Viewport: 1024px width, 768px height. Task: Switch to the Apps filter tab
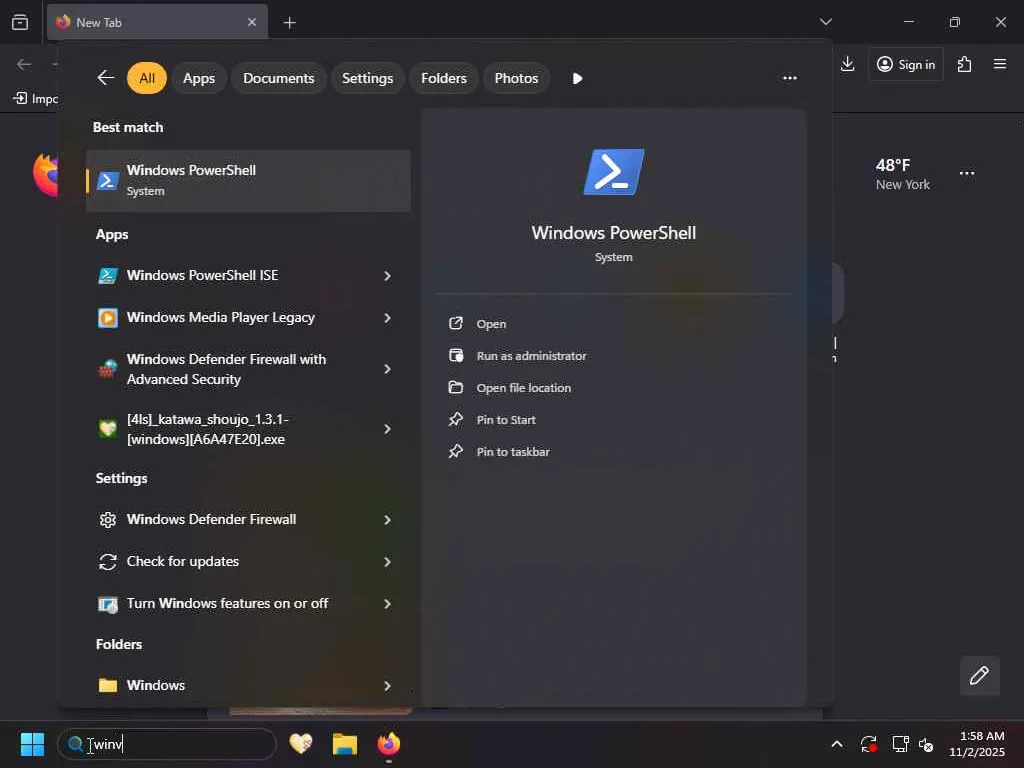pyautogui.click(x=199, y=78)
